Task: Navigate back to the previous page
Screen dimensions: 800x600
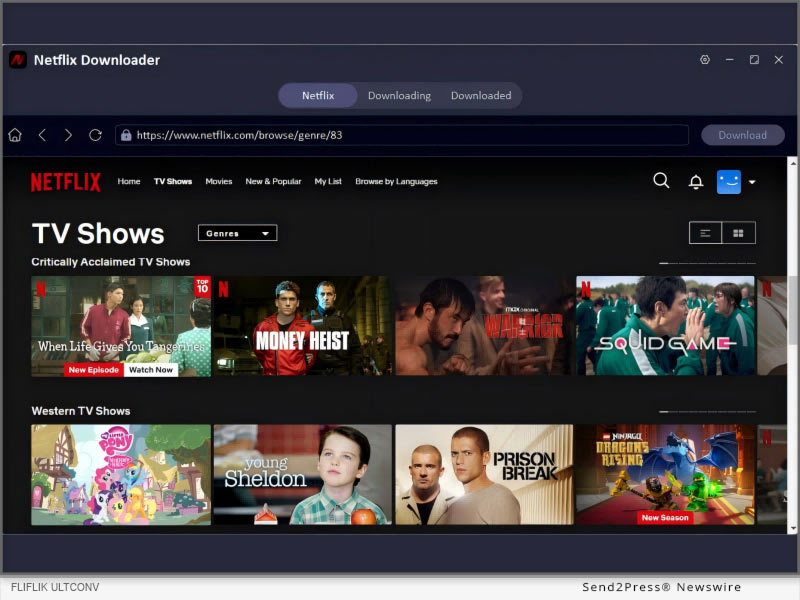Action: 43,134
